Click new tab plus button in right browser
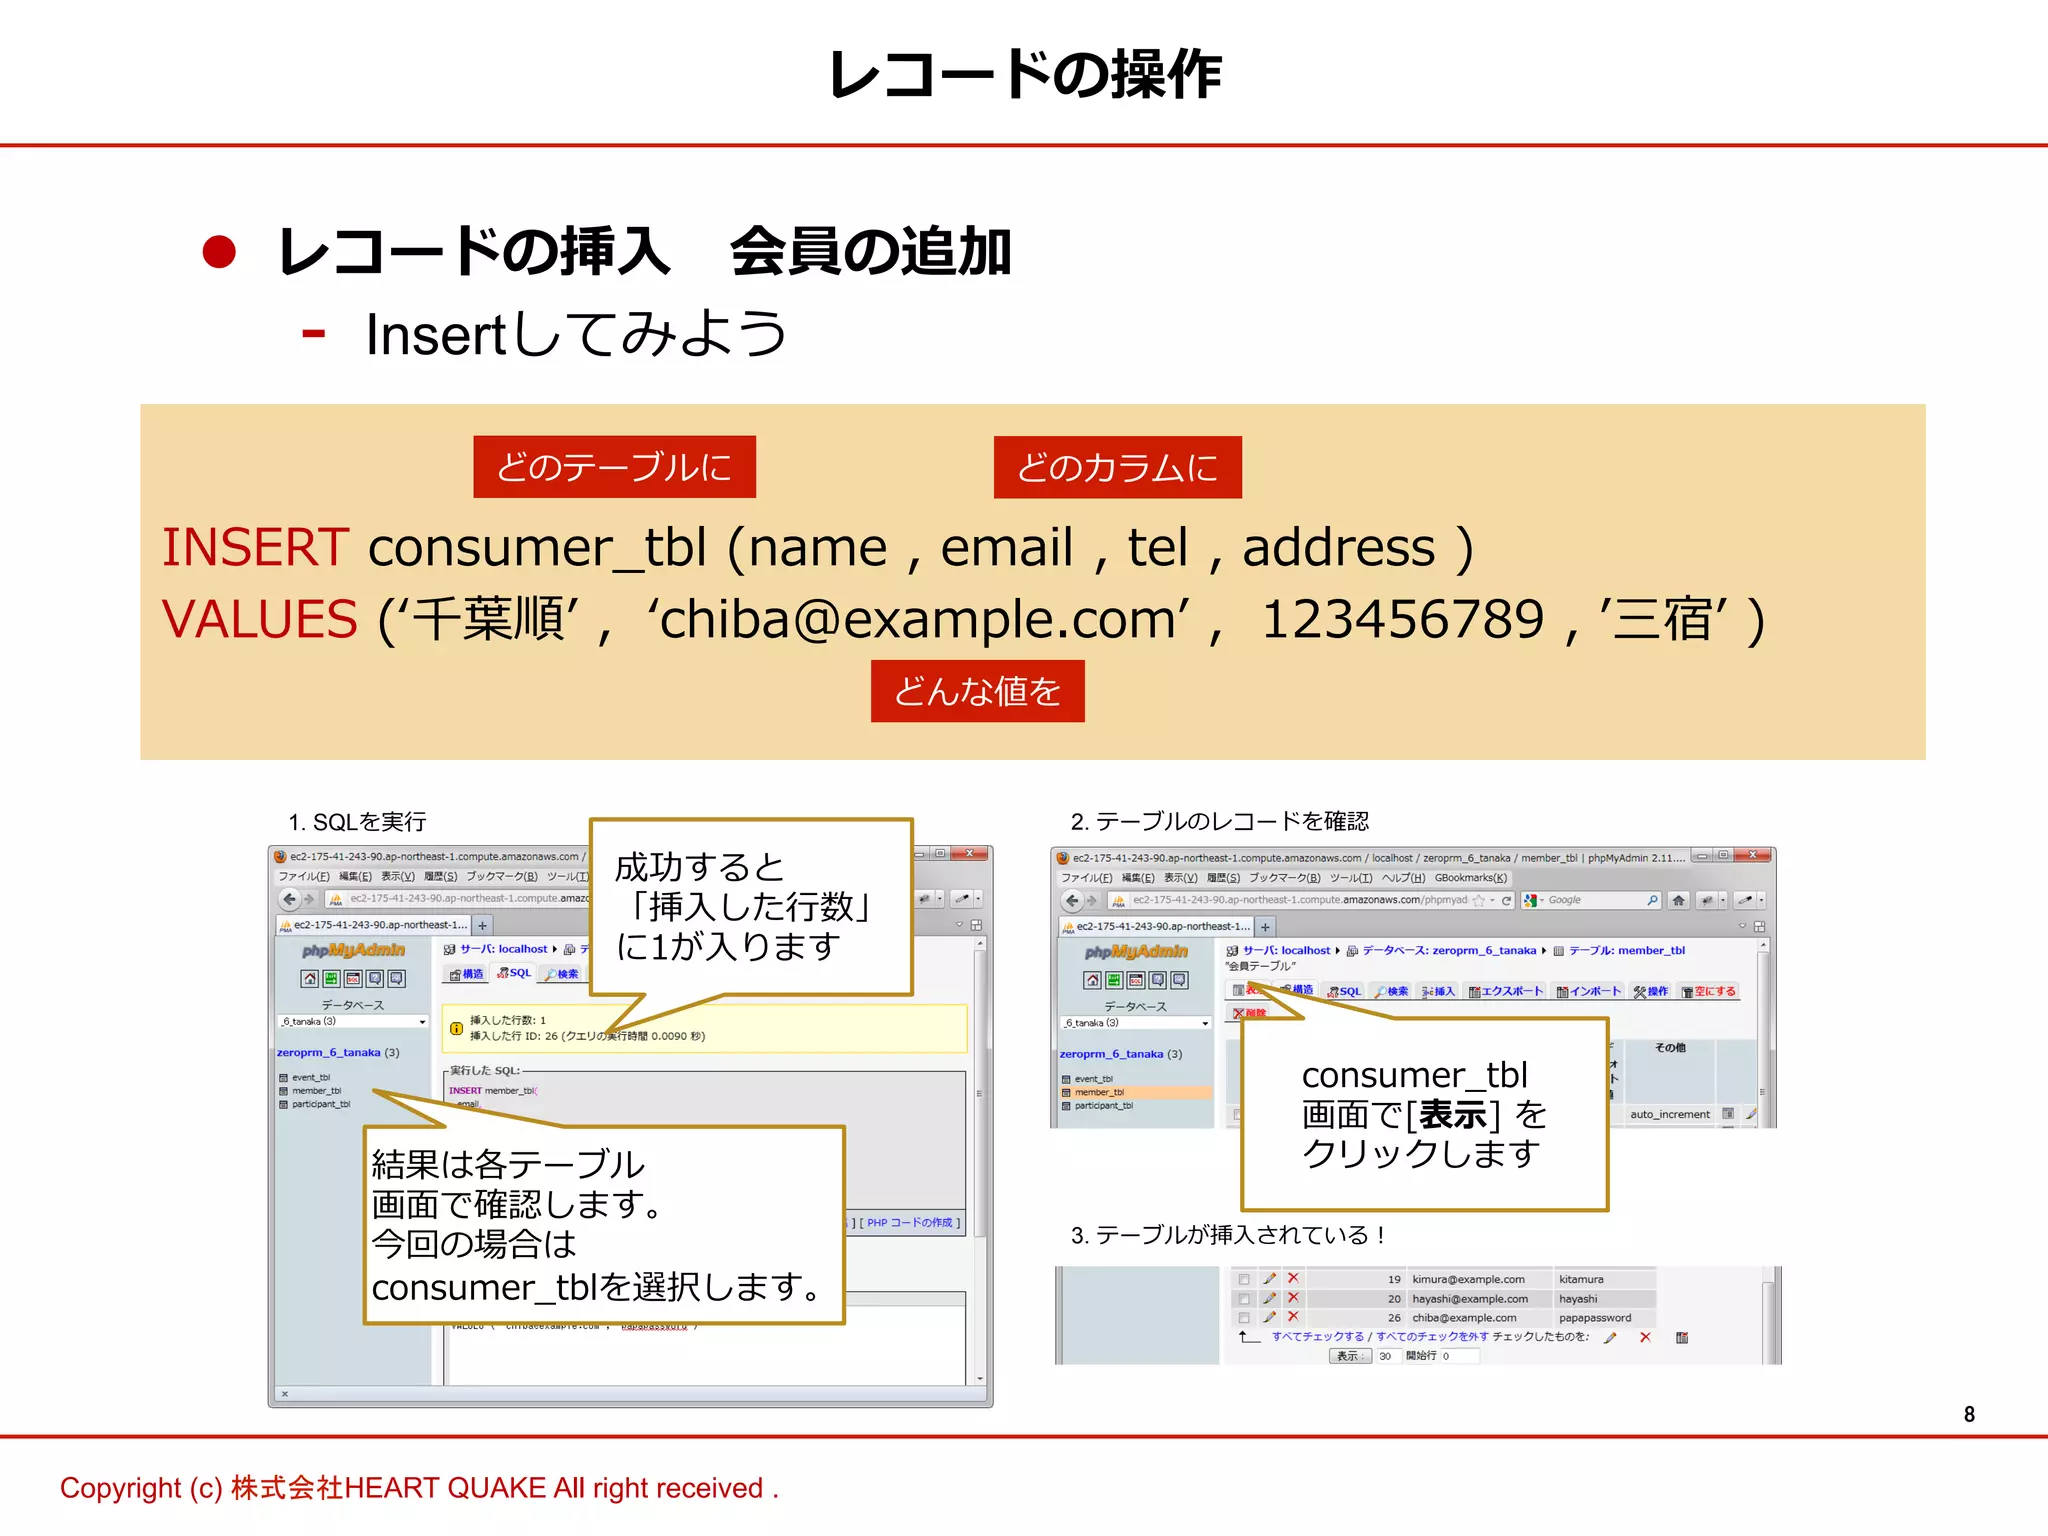This screenshot has width=2048, height=1536. pyautogui.click(x=1265, y=927)
